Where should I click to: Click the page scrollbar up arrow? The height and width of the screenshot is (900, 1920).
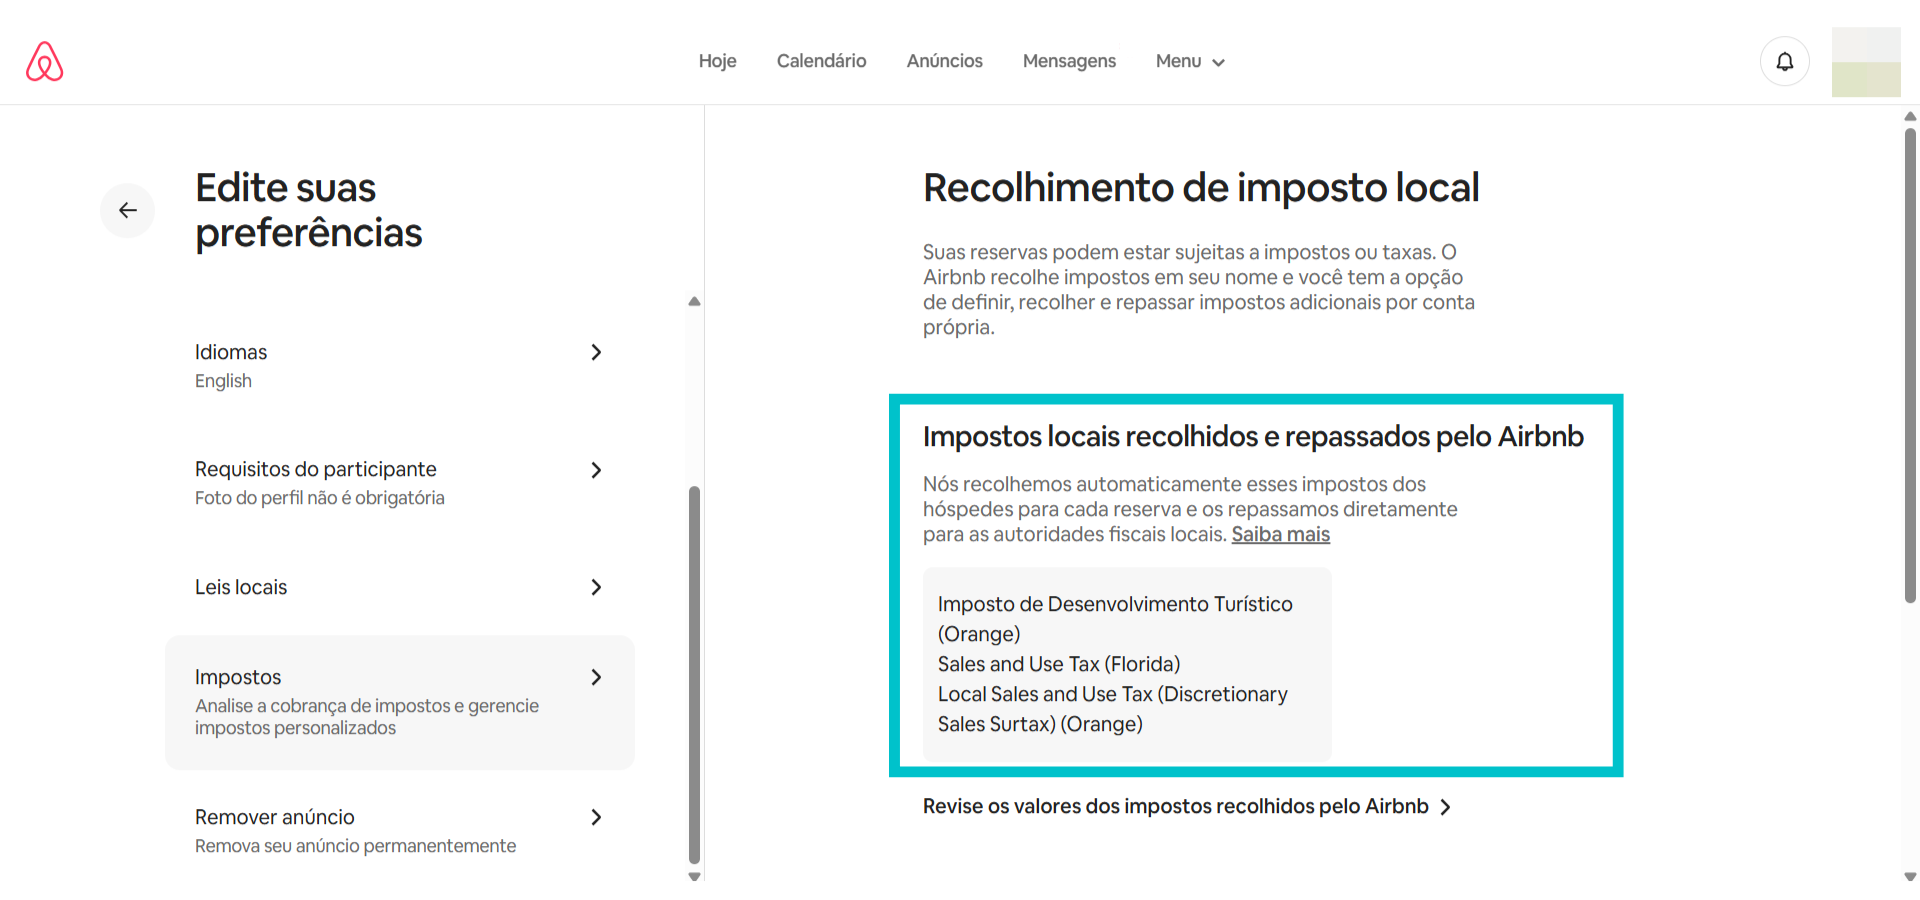[x=1910, y=117]
